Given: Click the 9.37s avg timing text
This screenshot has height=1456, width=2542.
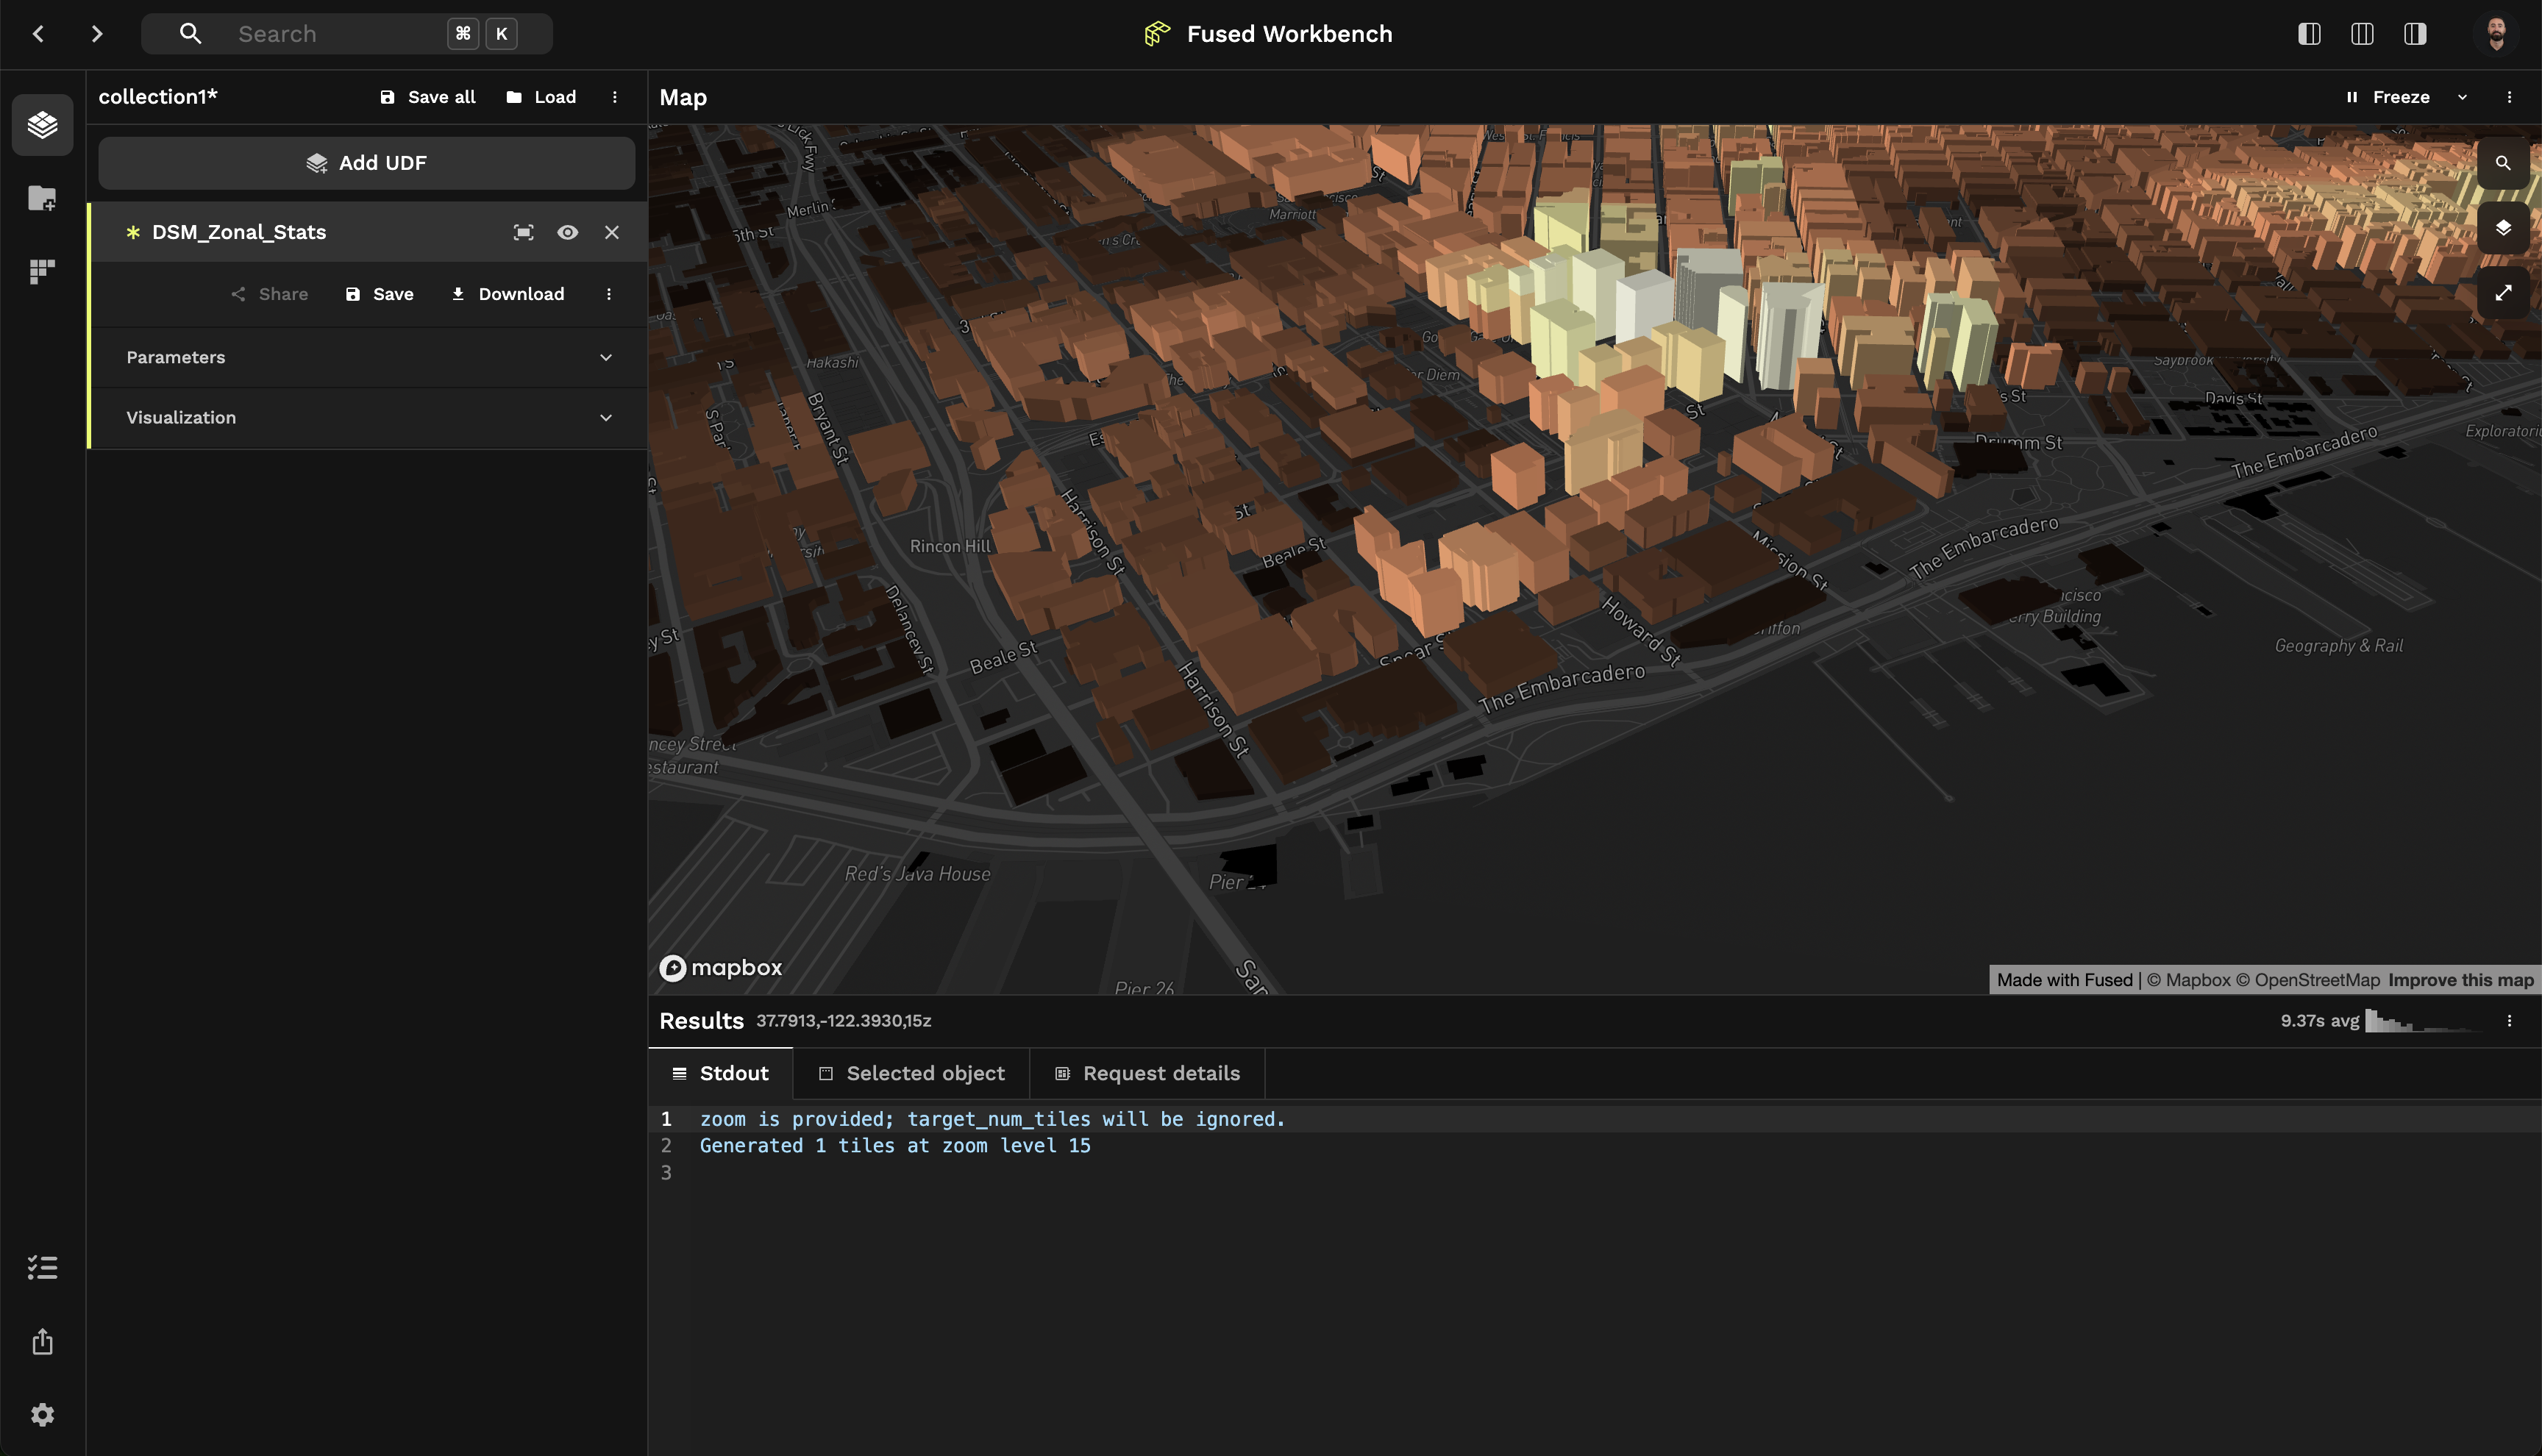Looking at the screenshot, I should 2319,1021.
